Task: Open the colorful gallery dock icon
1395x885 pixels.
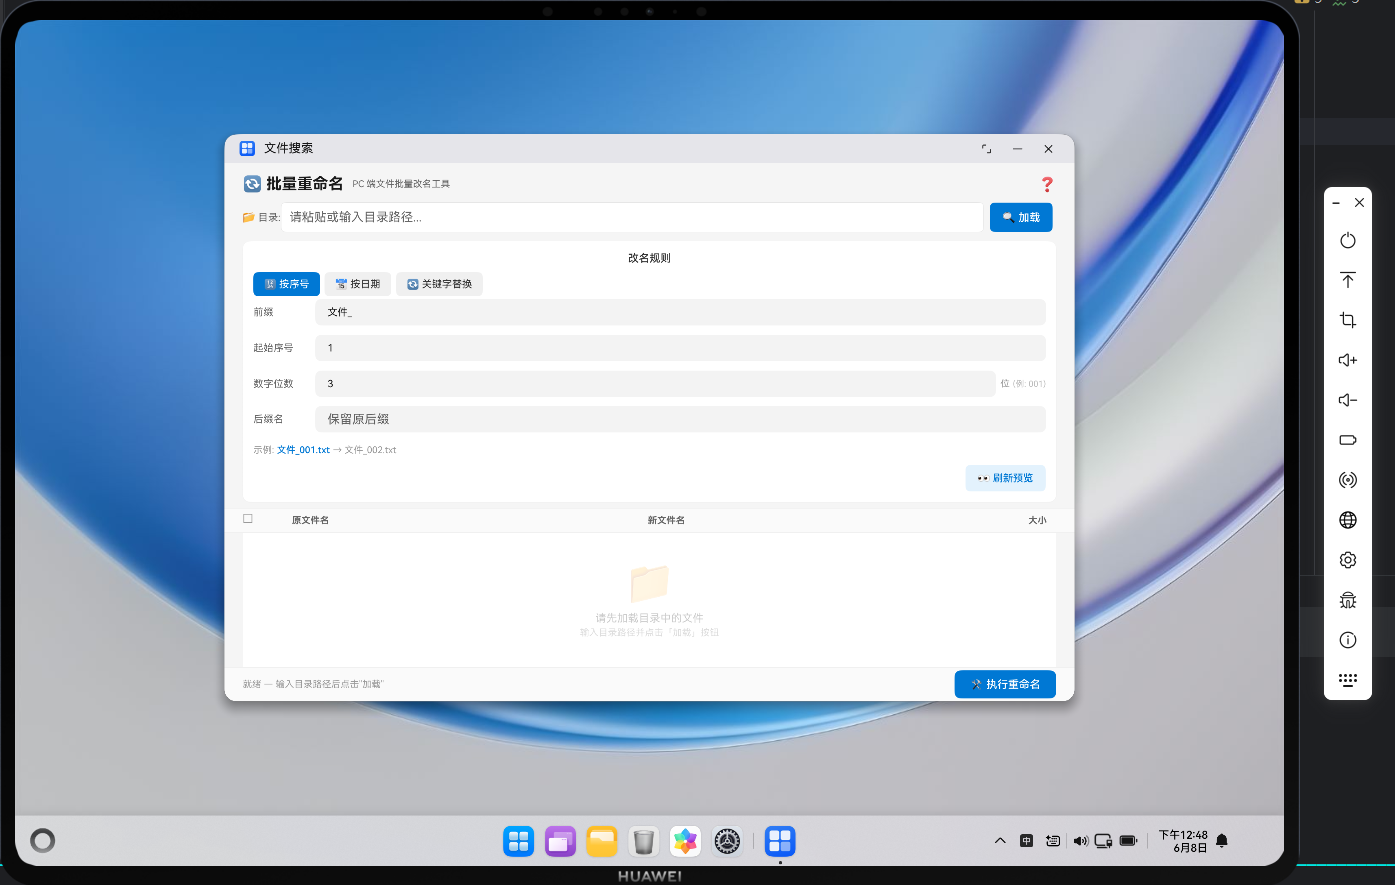Action: pyautogui.click(x=685, y=841)
